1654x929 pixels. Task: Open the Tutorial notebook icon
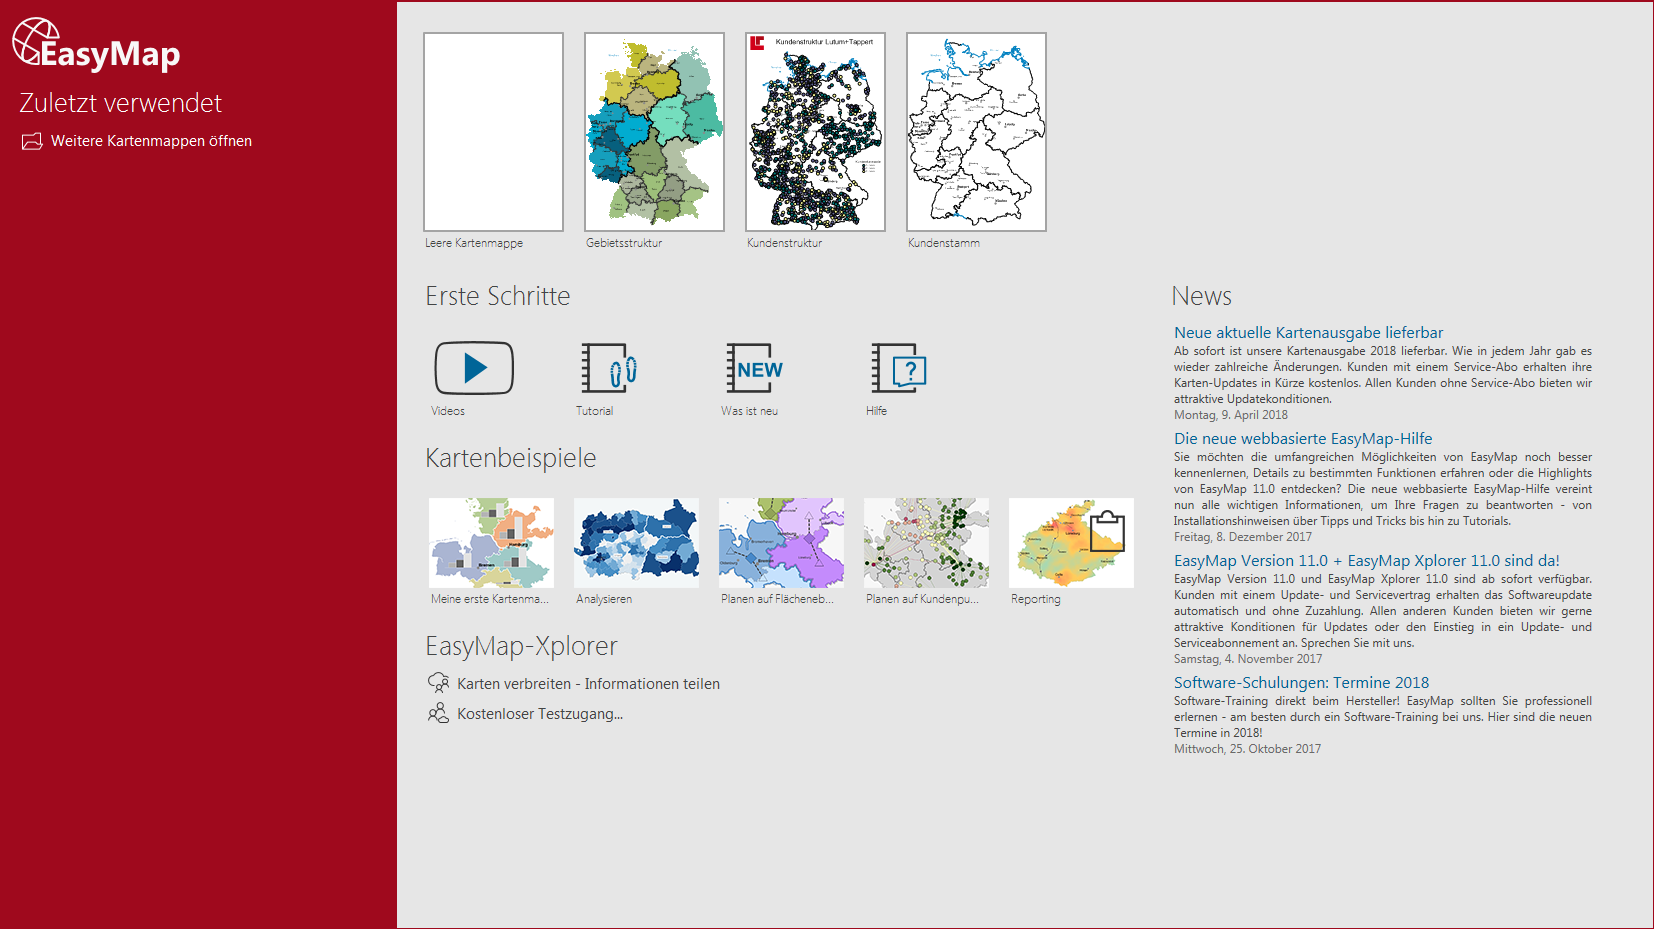pos(609,368)
